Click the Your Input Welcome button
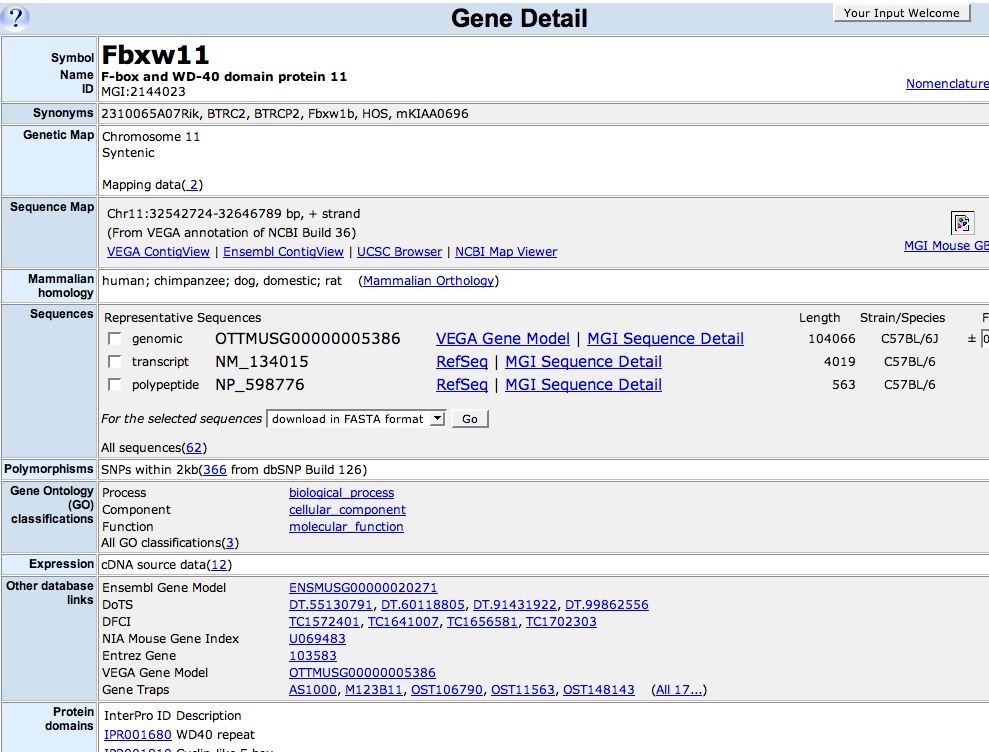This screenshot has width=989, height=752. 901,13
